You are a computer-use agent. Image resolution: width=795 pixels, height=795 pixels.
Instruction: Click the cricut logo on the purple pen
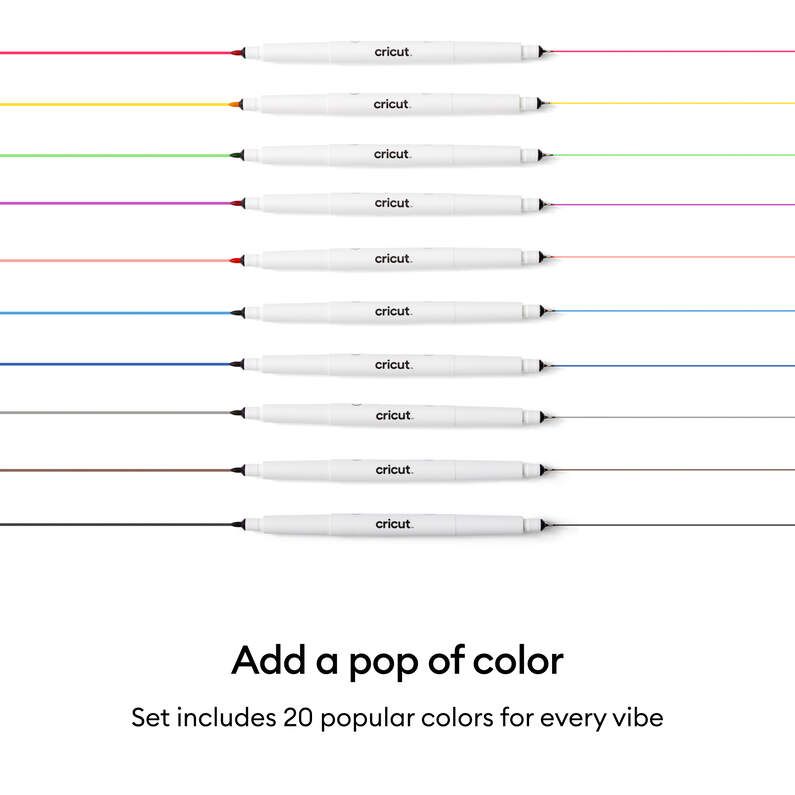coord(392,203)
